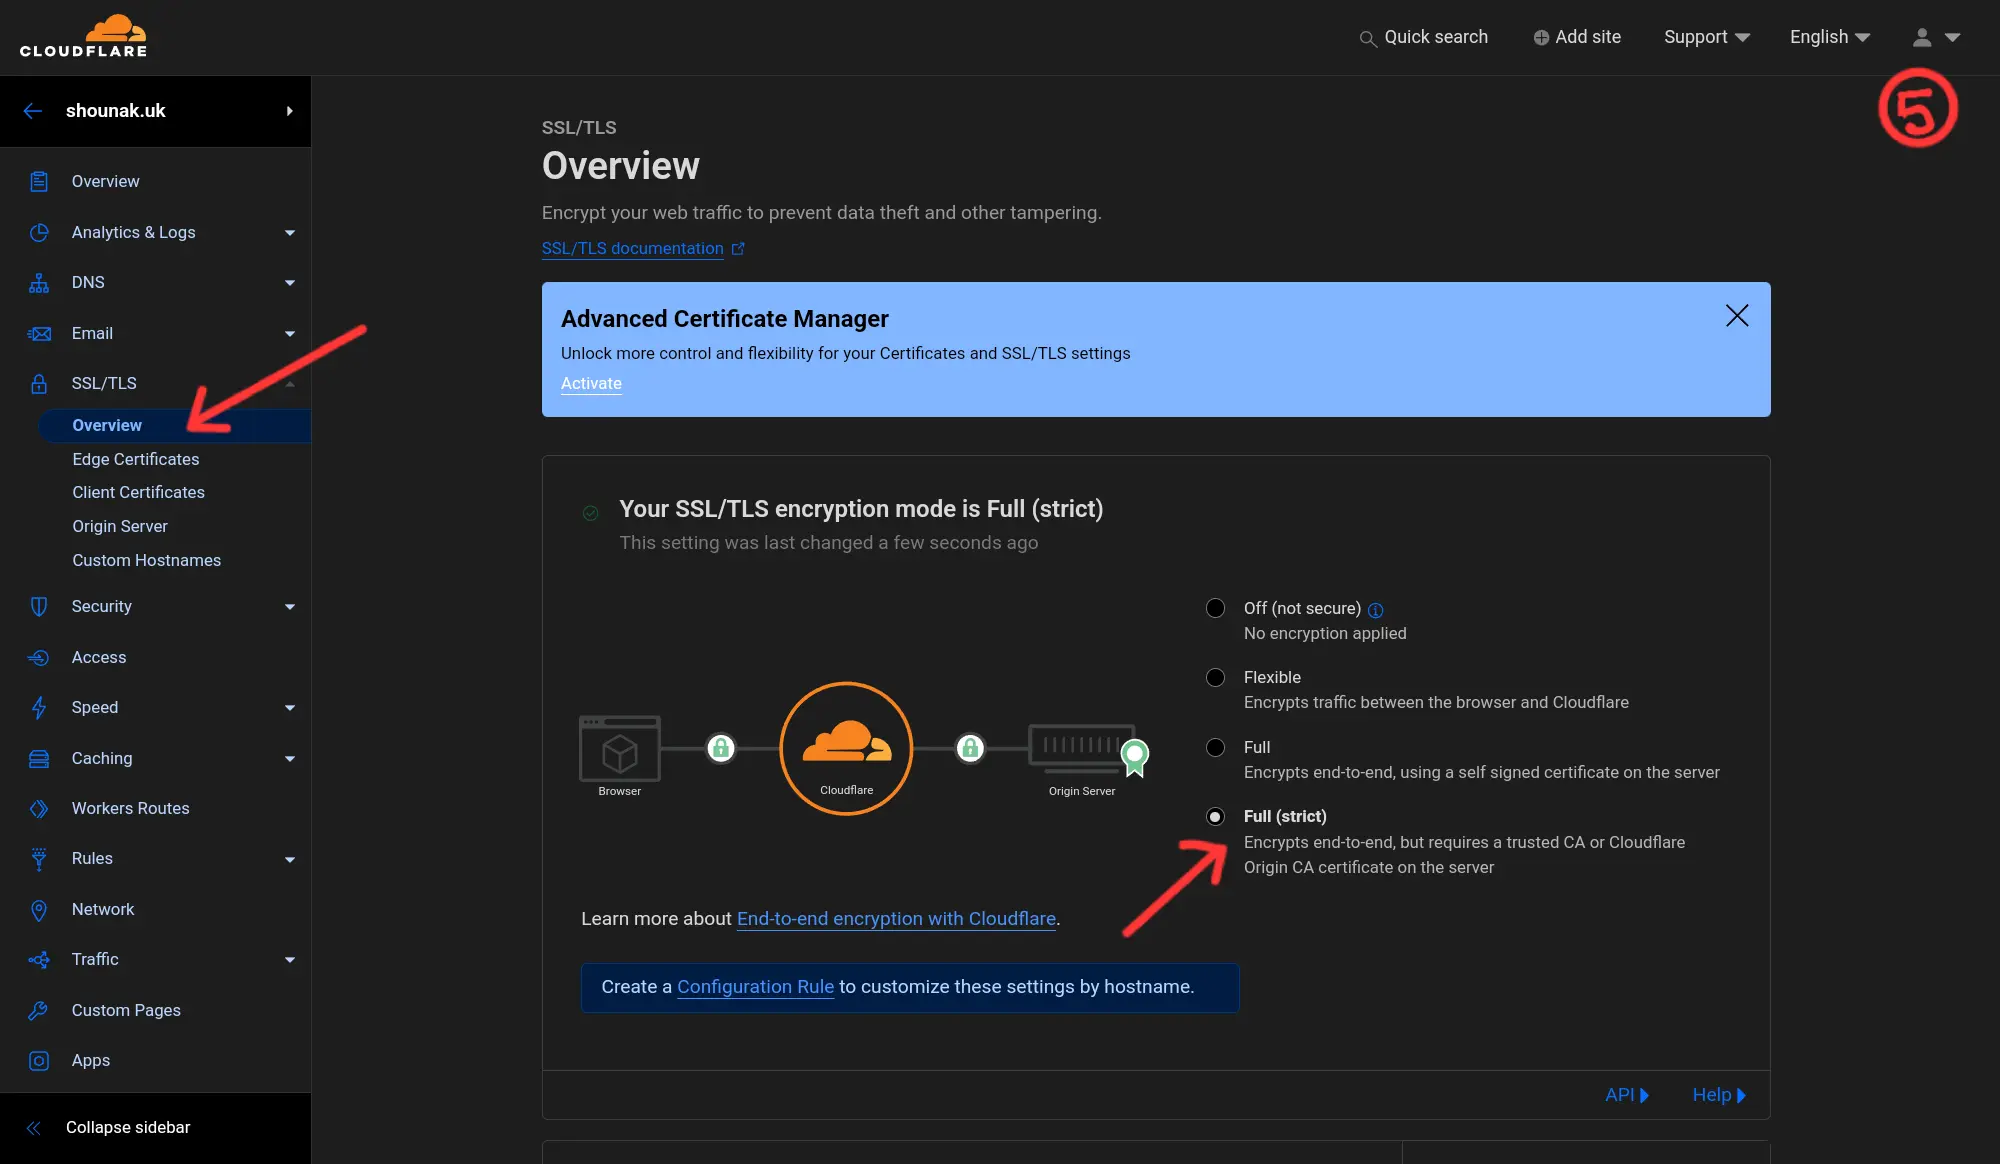
Task: Expand the Traffic section arrow
Action: pyautogui.click(x=290, y=960)
